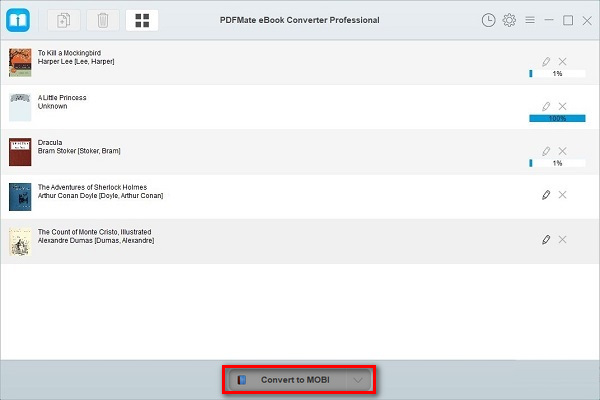Click author text 'Bram Stoker [Stoker, Bram]'

[x=79, y=151]
